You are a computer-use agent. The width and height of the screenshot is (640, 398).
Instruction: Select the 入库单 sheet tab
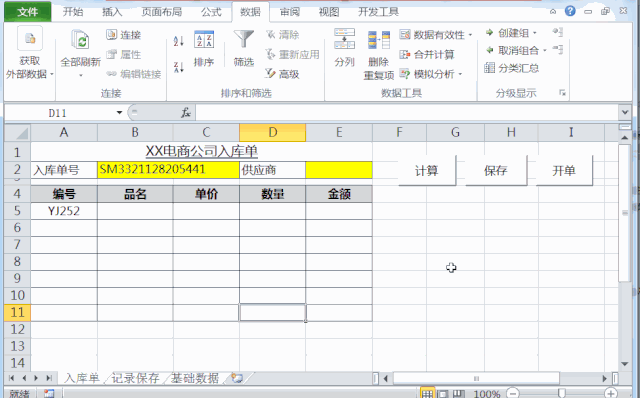pos(82,378)
